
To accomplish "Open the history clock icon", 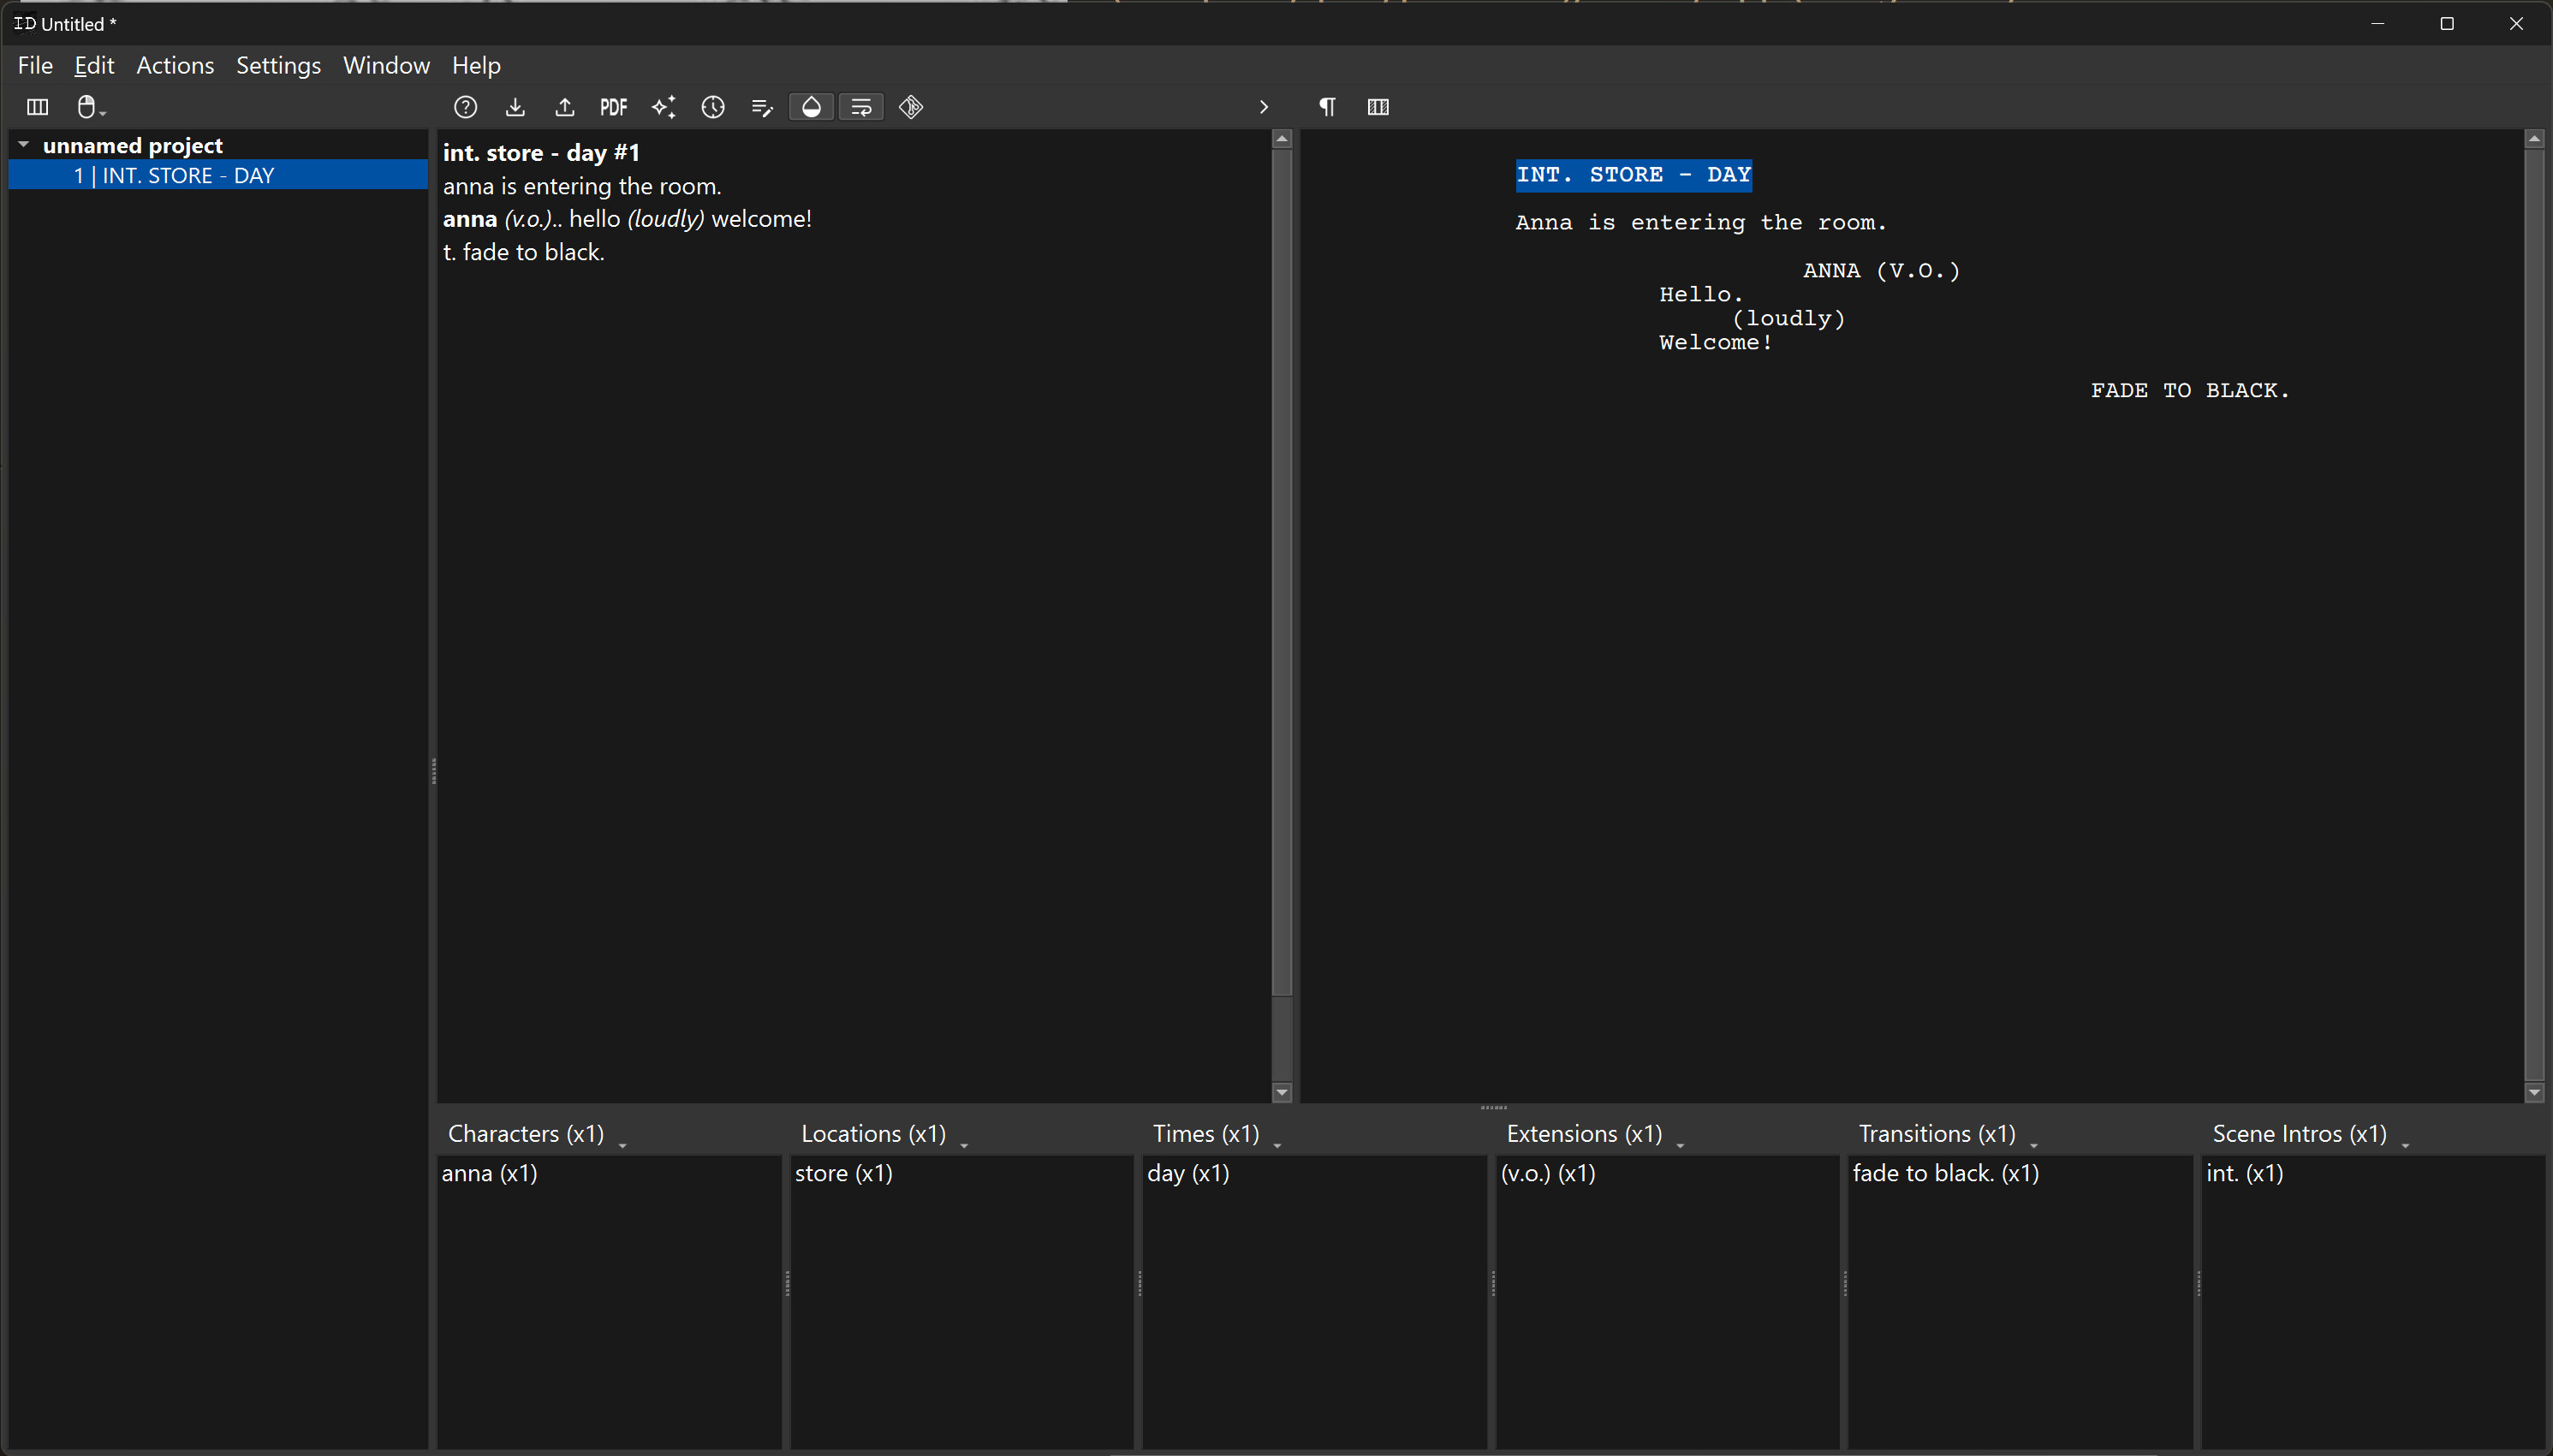I will [714, 107].
